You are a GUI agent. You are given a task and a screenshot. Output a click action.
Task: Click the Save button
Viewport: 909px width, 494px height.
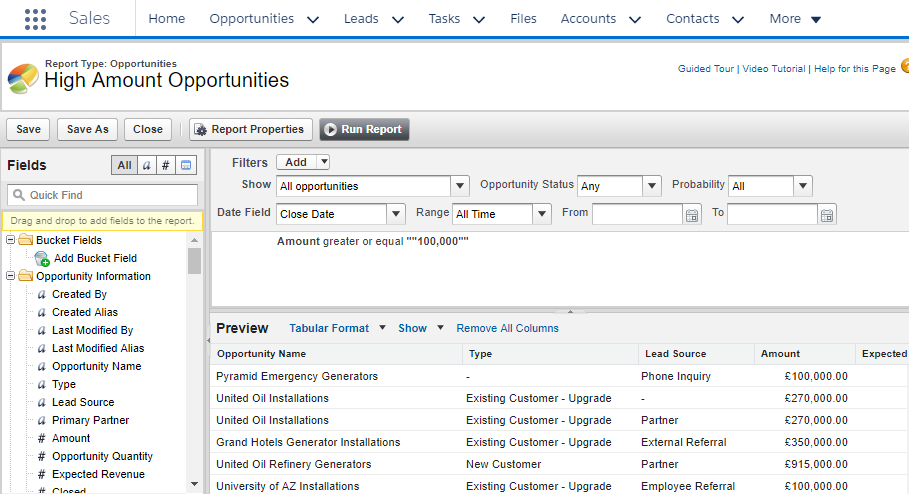click(x=28, y=129)
